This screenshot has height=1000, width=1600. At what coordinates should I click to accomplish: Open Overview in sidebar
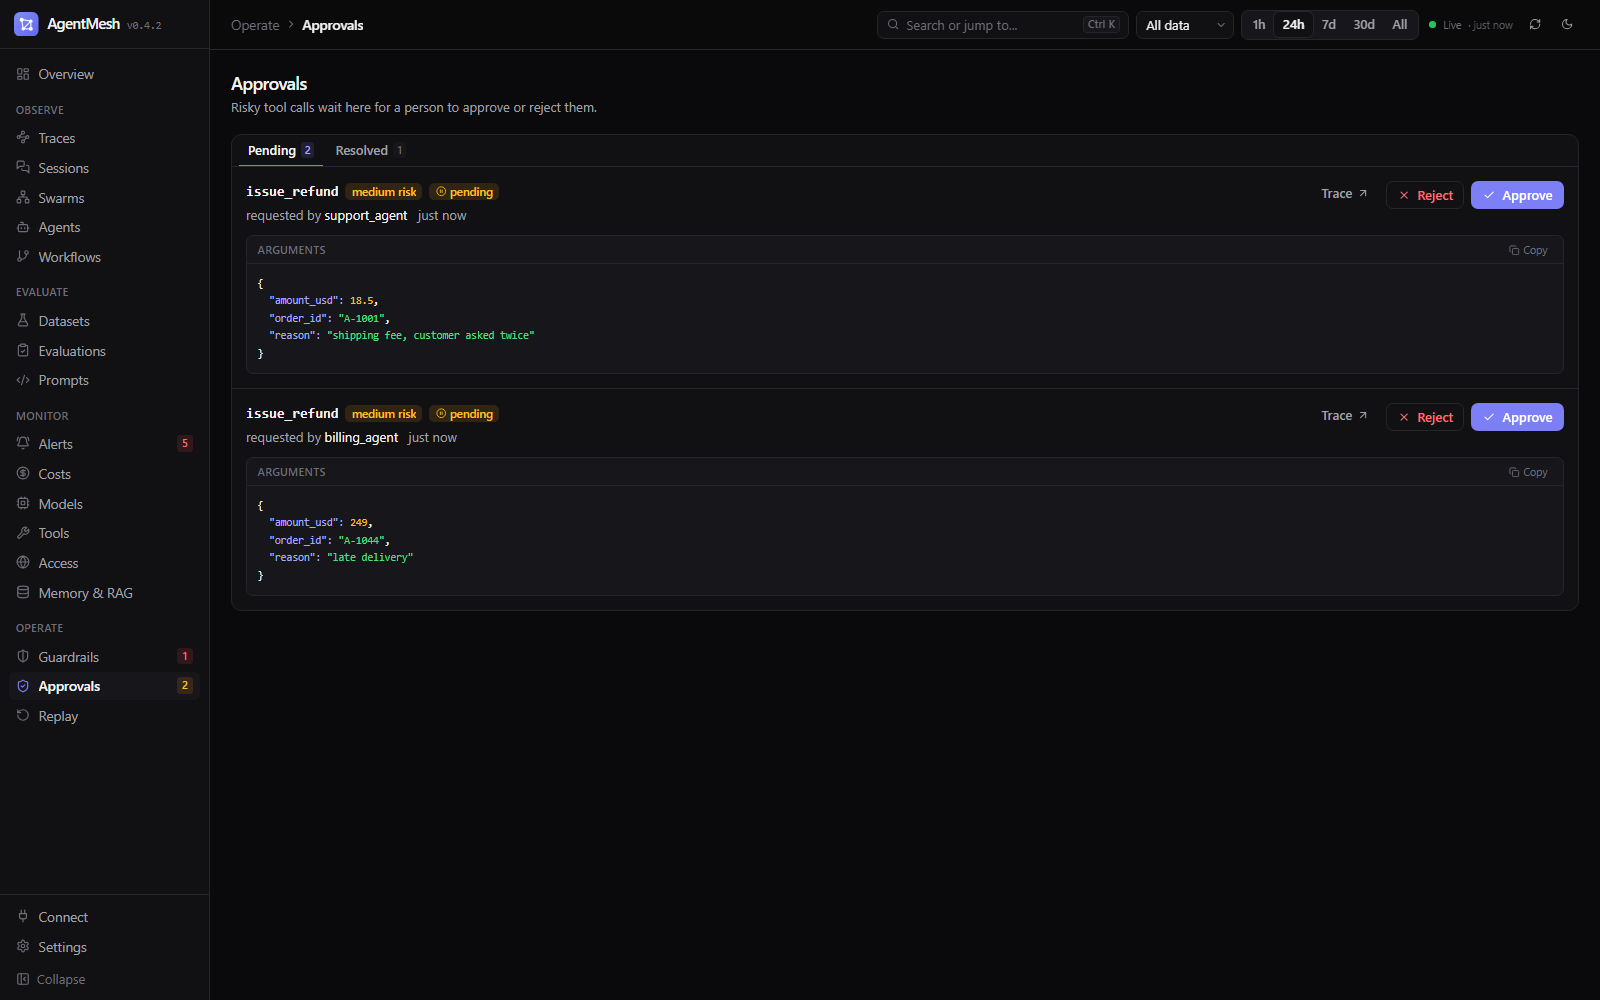click(x=104, y=74)
